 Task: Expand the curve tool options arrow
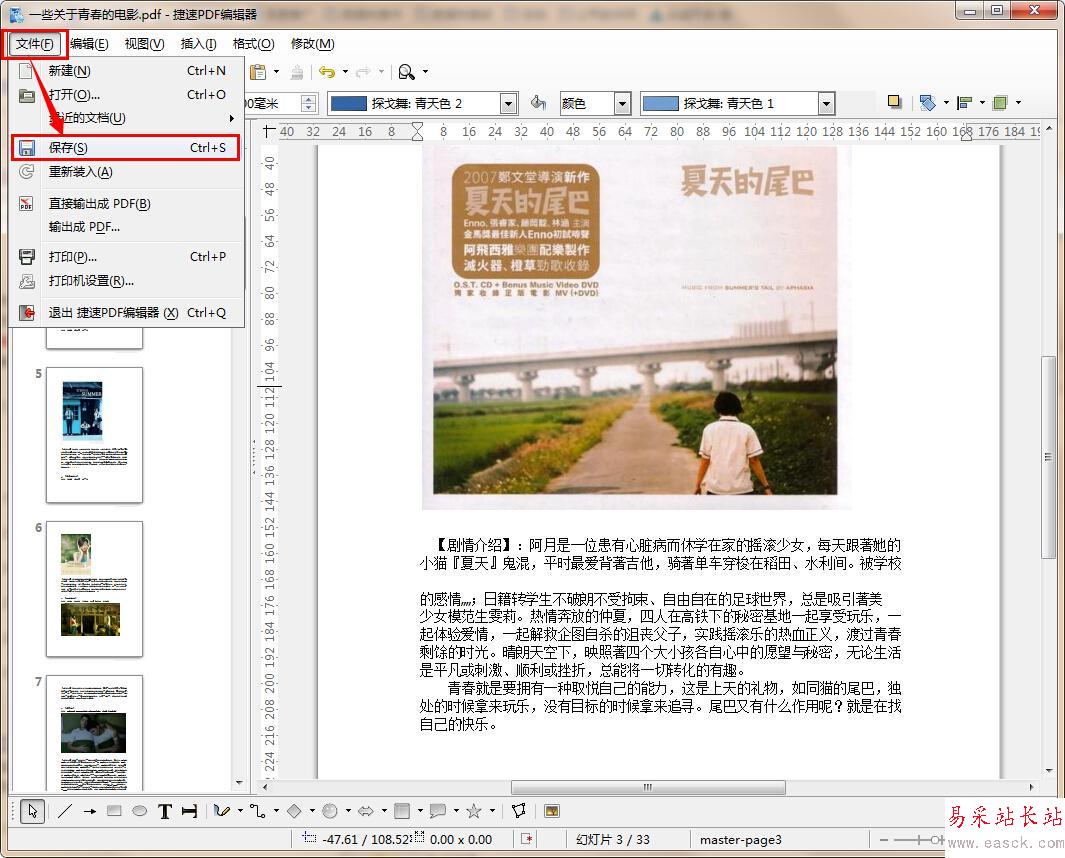[x=240, y=811]
